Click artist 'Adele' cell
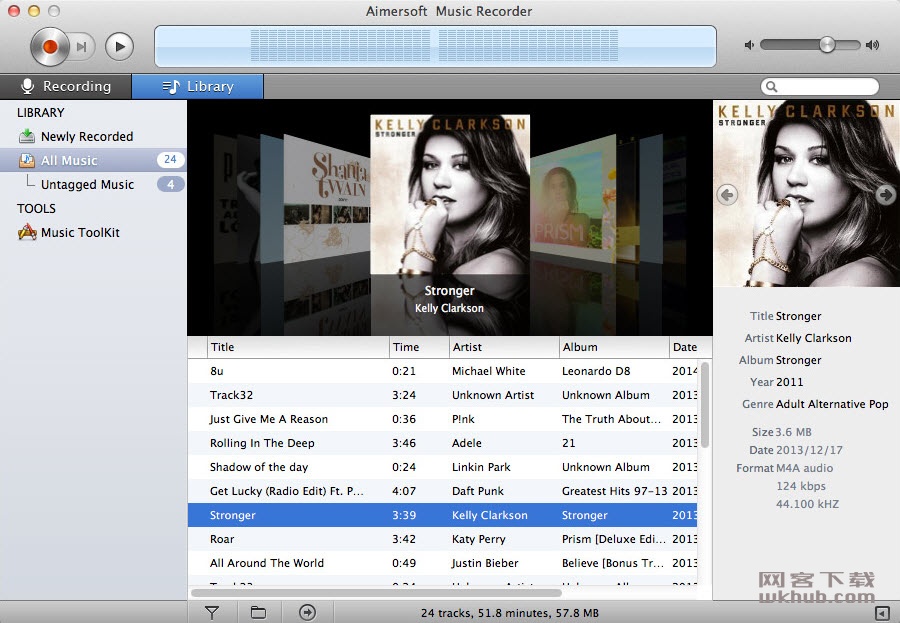 pos(467,443)
